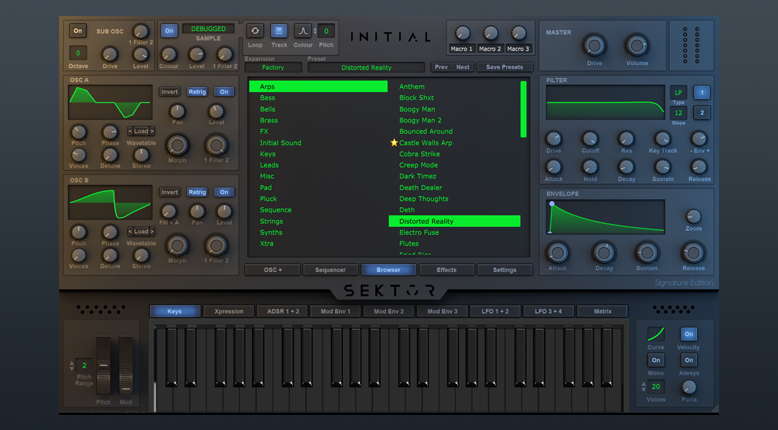Switch to the Browser tab
This screenshot has height=430, width=778.
(388, 270)
